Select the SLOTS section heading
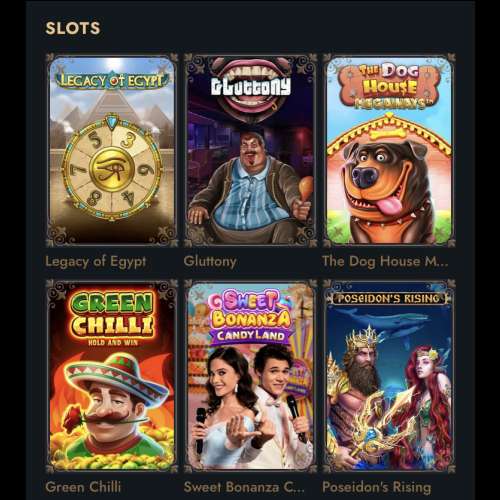 pyautogui.click(x=73, y=28)
